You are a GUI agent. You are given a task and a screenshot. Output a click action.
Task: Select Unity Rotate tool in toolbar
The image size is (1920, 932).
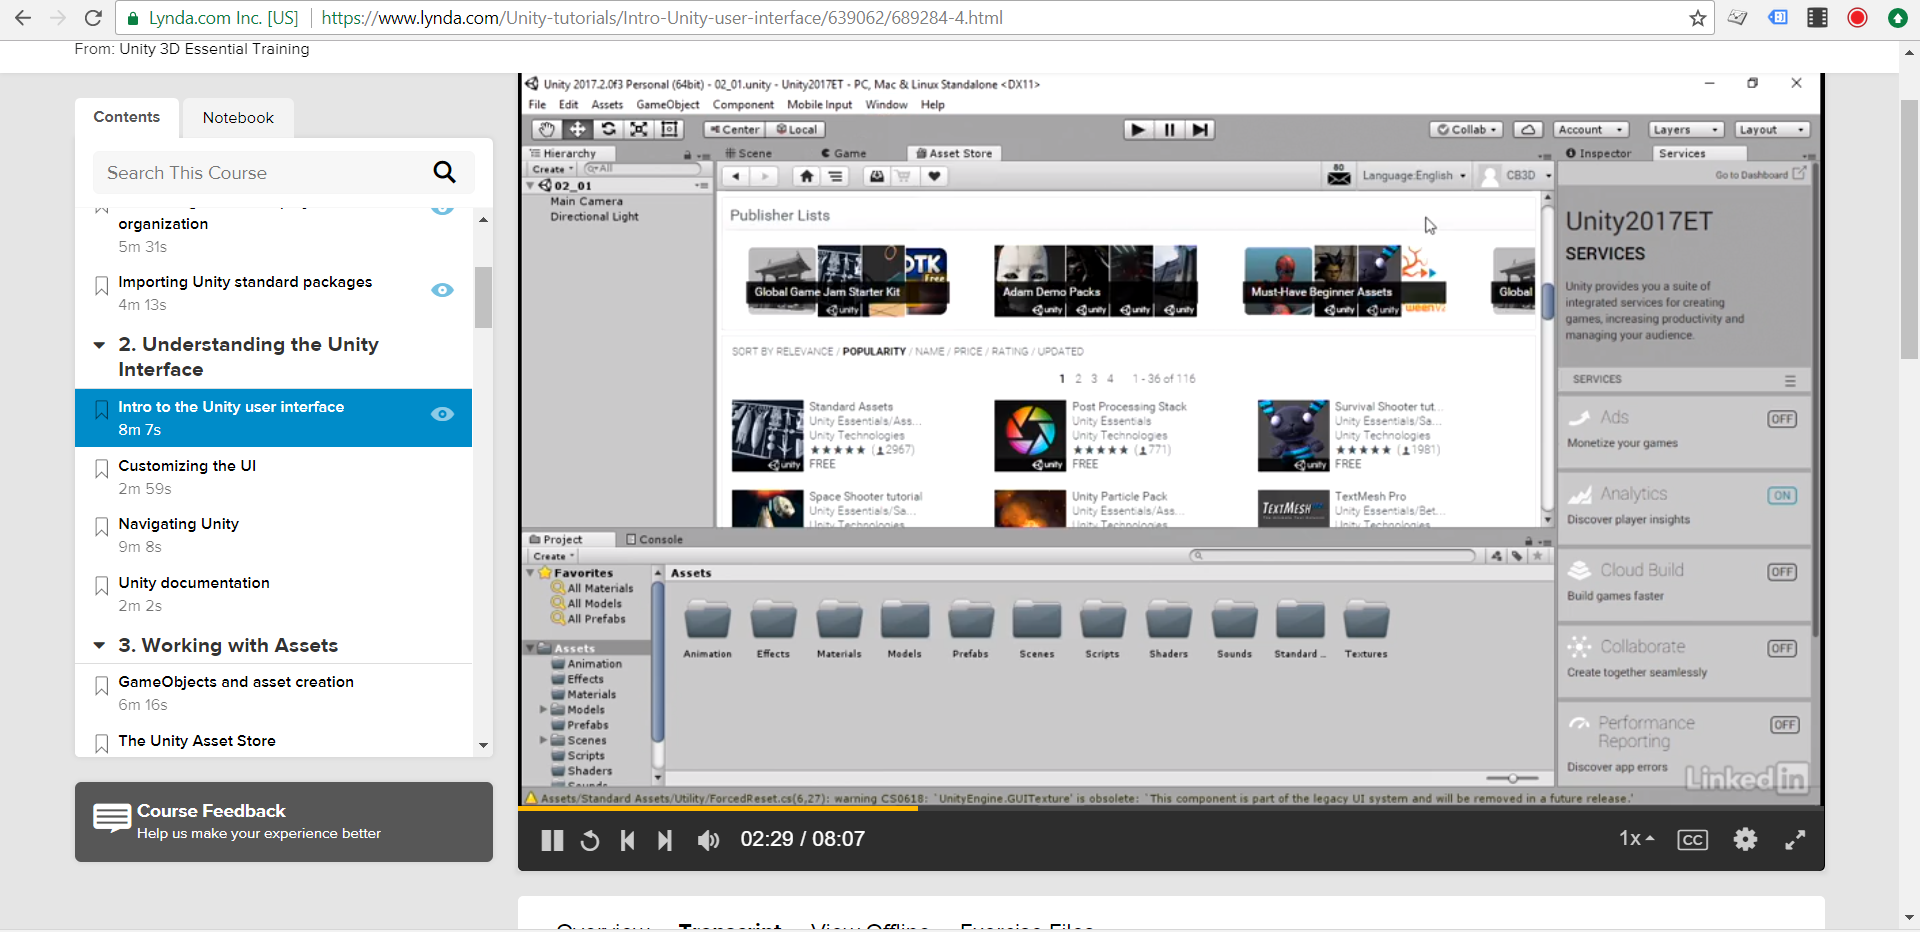point(608,129)
